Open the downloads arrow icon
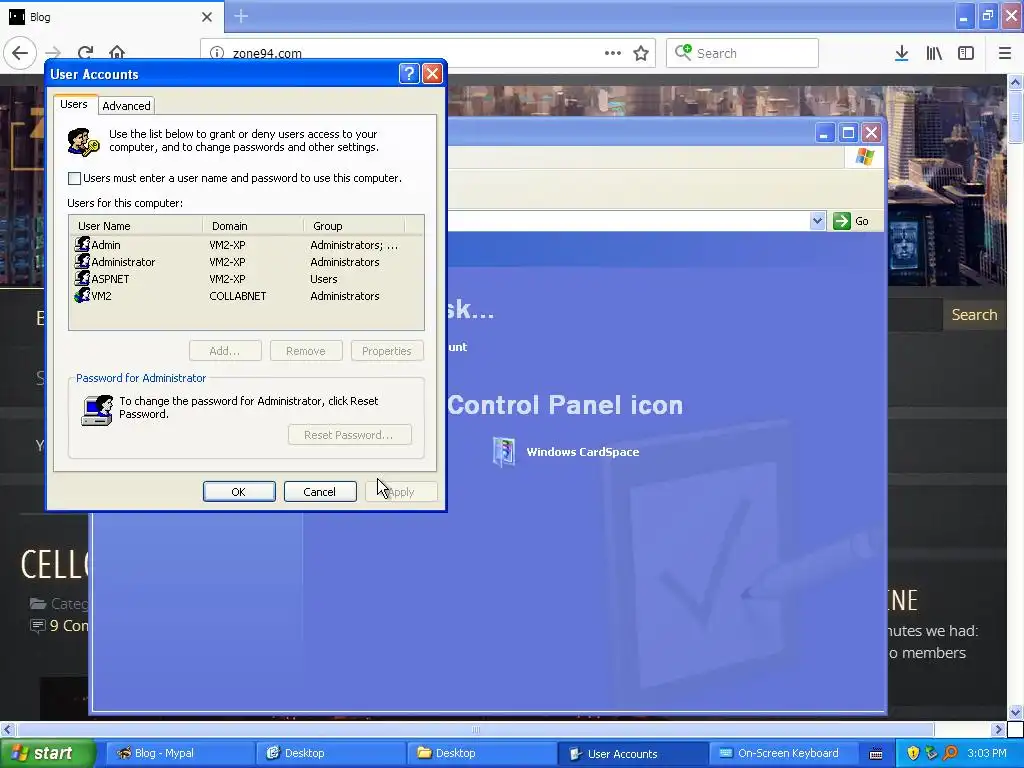Screen dimensions: 1024x768 click(901, 54)
